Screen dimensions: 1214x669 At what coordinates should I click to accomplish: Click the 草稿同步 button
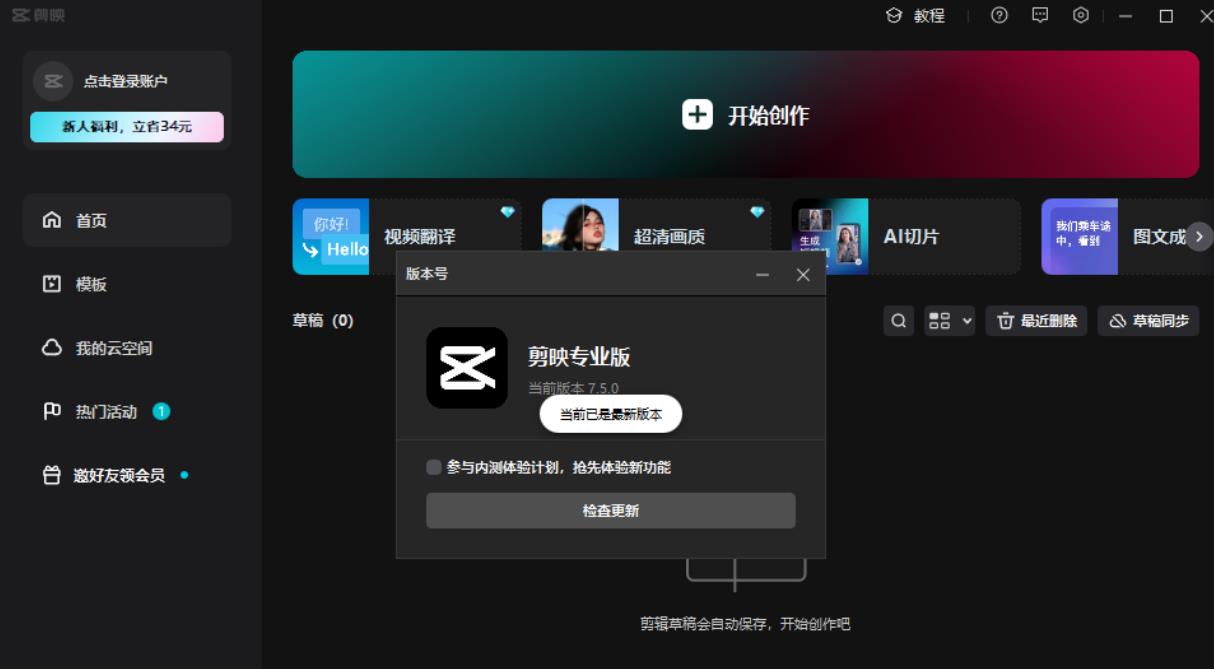tap(1148, 321)
